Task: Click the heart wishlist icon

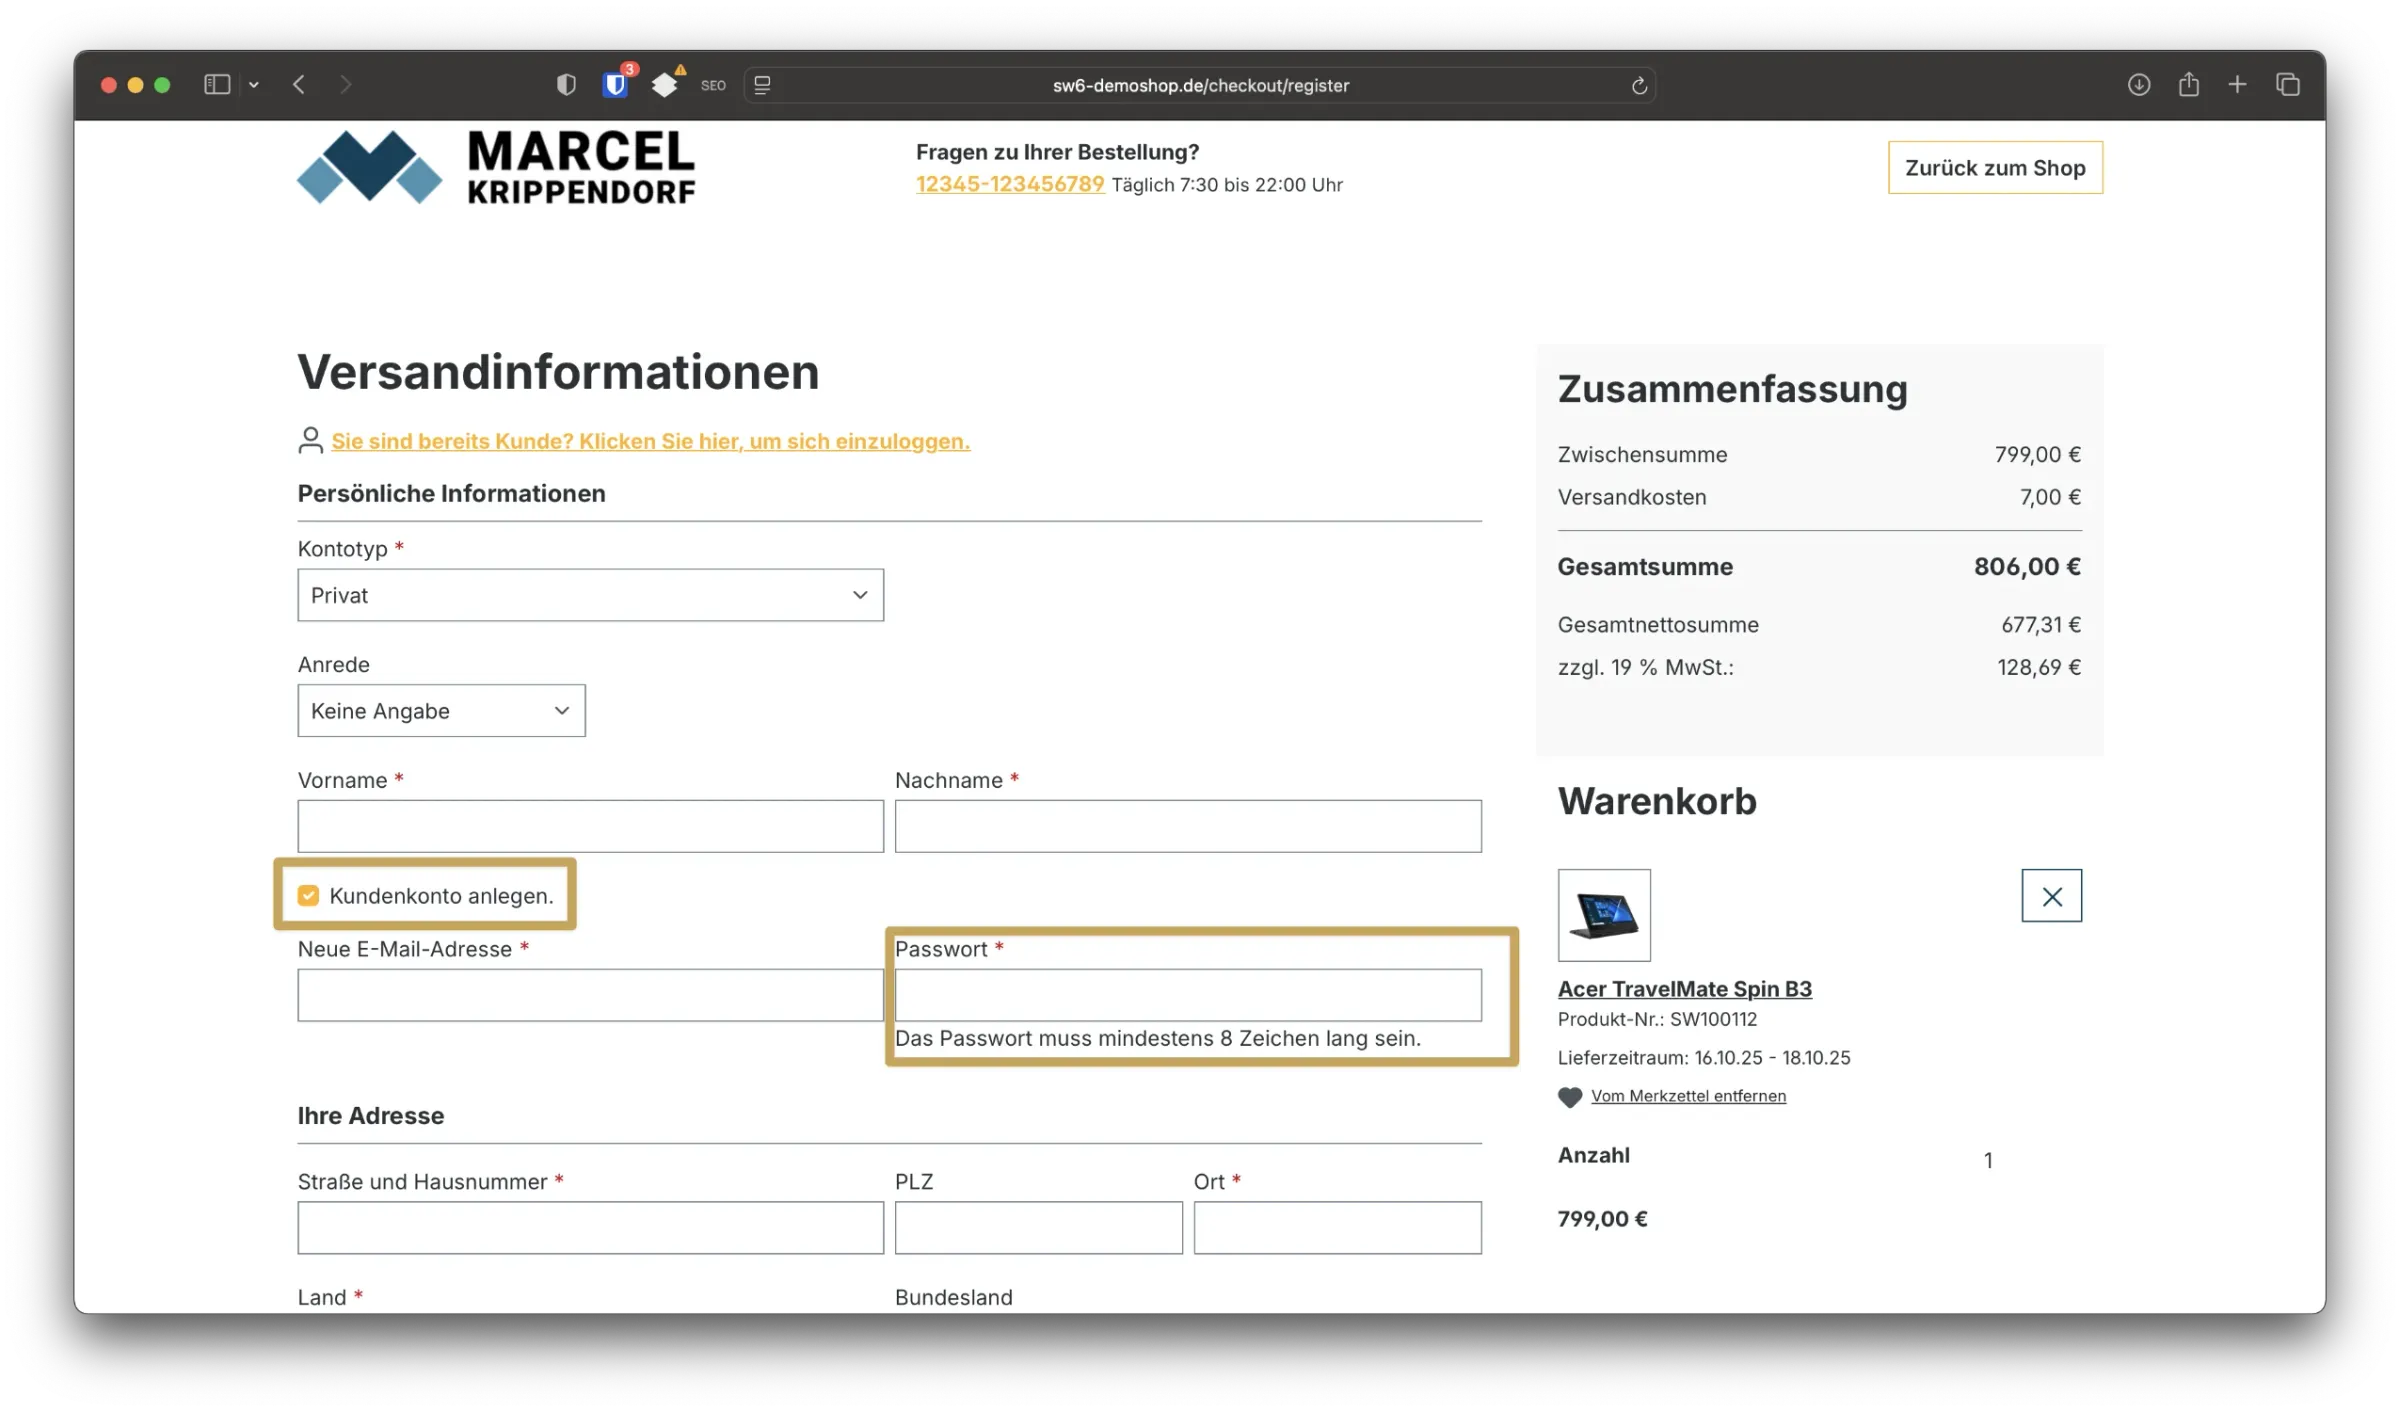Action: [1570, 1097]
